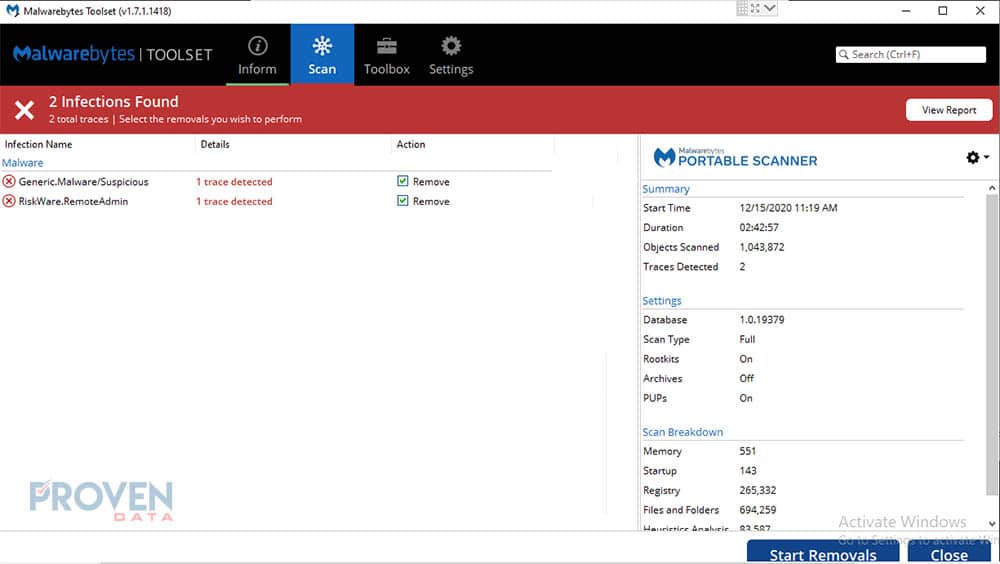Click the Objects Scanned value 1,043,872
This screenshot has height=564, width=1000.
[762, 247]
